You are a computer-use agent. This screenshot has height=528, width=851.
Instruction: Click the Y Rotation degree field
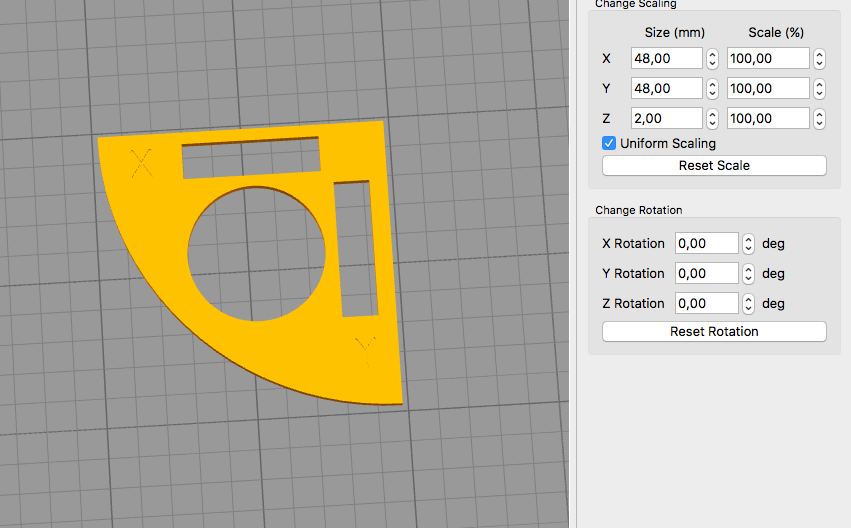pyautogui.click(x=706, y=273)
